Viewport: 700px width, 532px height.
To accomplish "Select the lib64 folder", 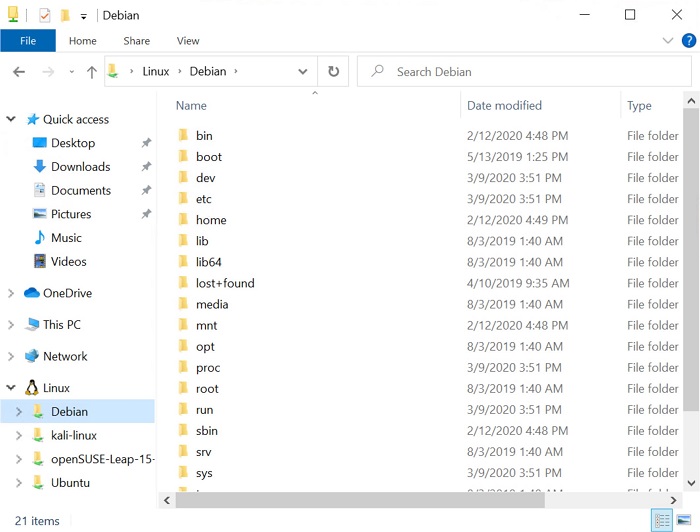I will tap(208, 262).
